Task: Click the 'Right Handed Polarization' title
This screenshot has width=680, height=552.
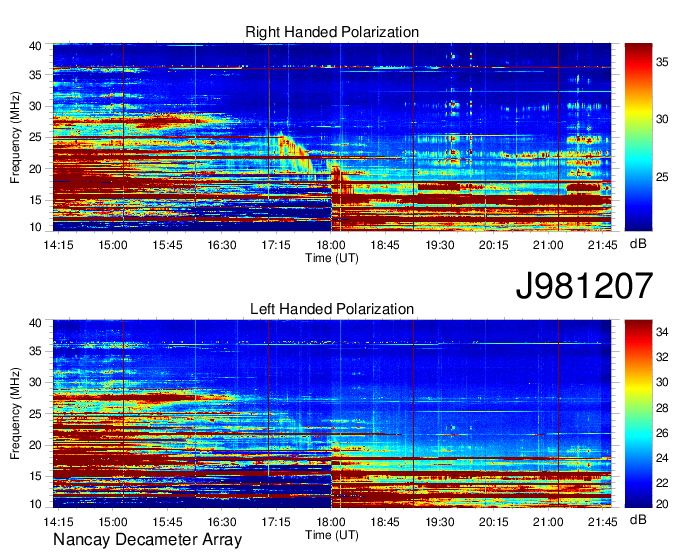Action: point(332,32)
